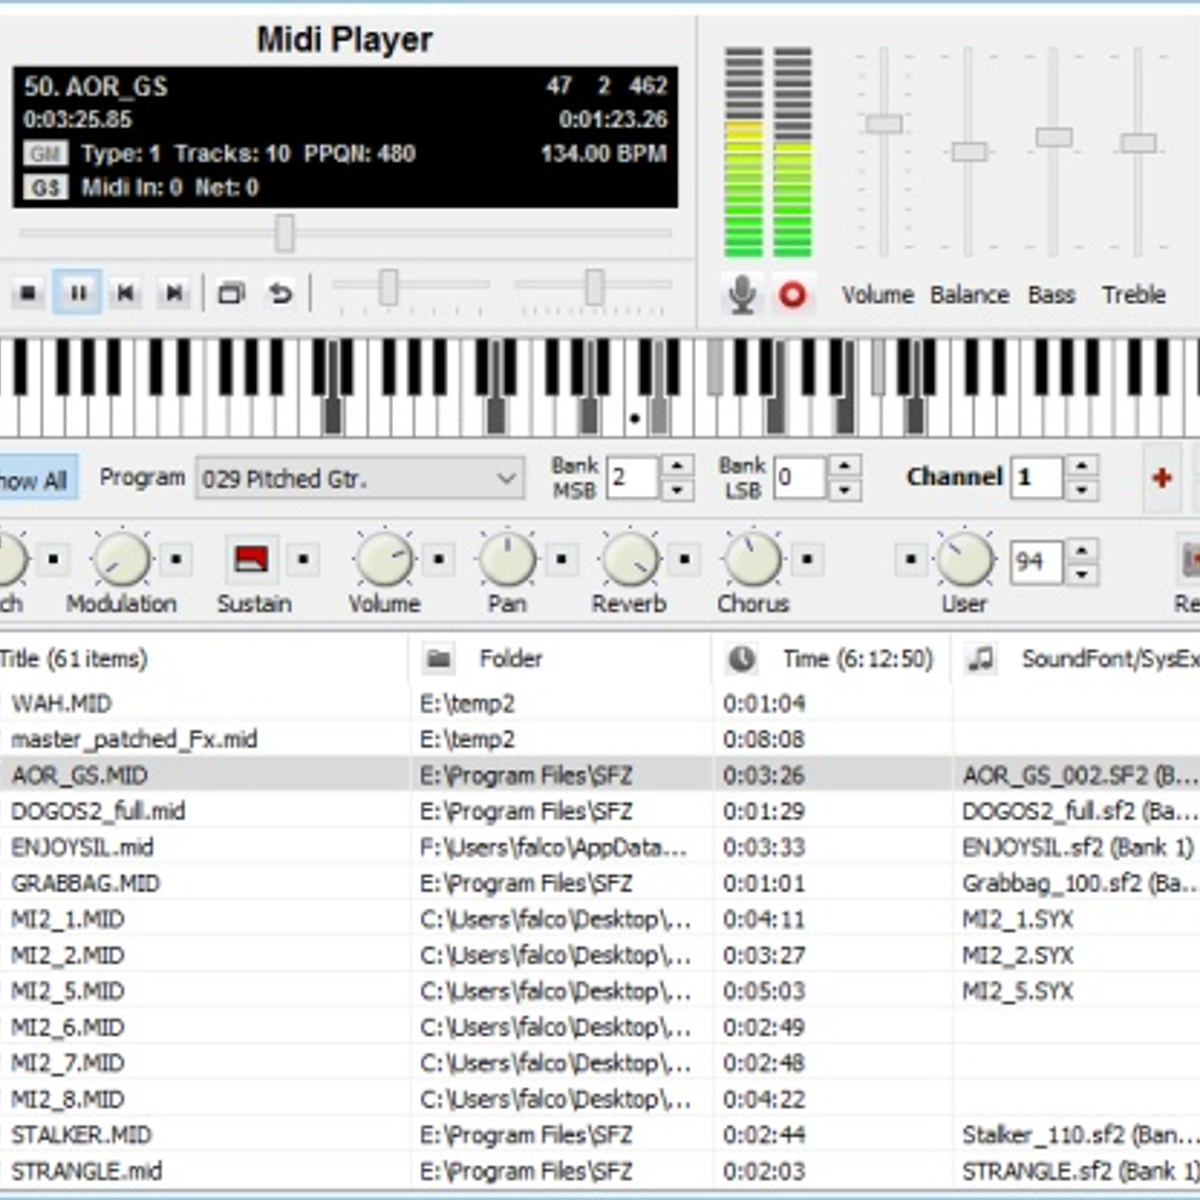Click the repeat loop icon

click(281, 293)
